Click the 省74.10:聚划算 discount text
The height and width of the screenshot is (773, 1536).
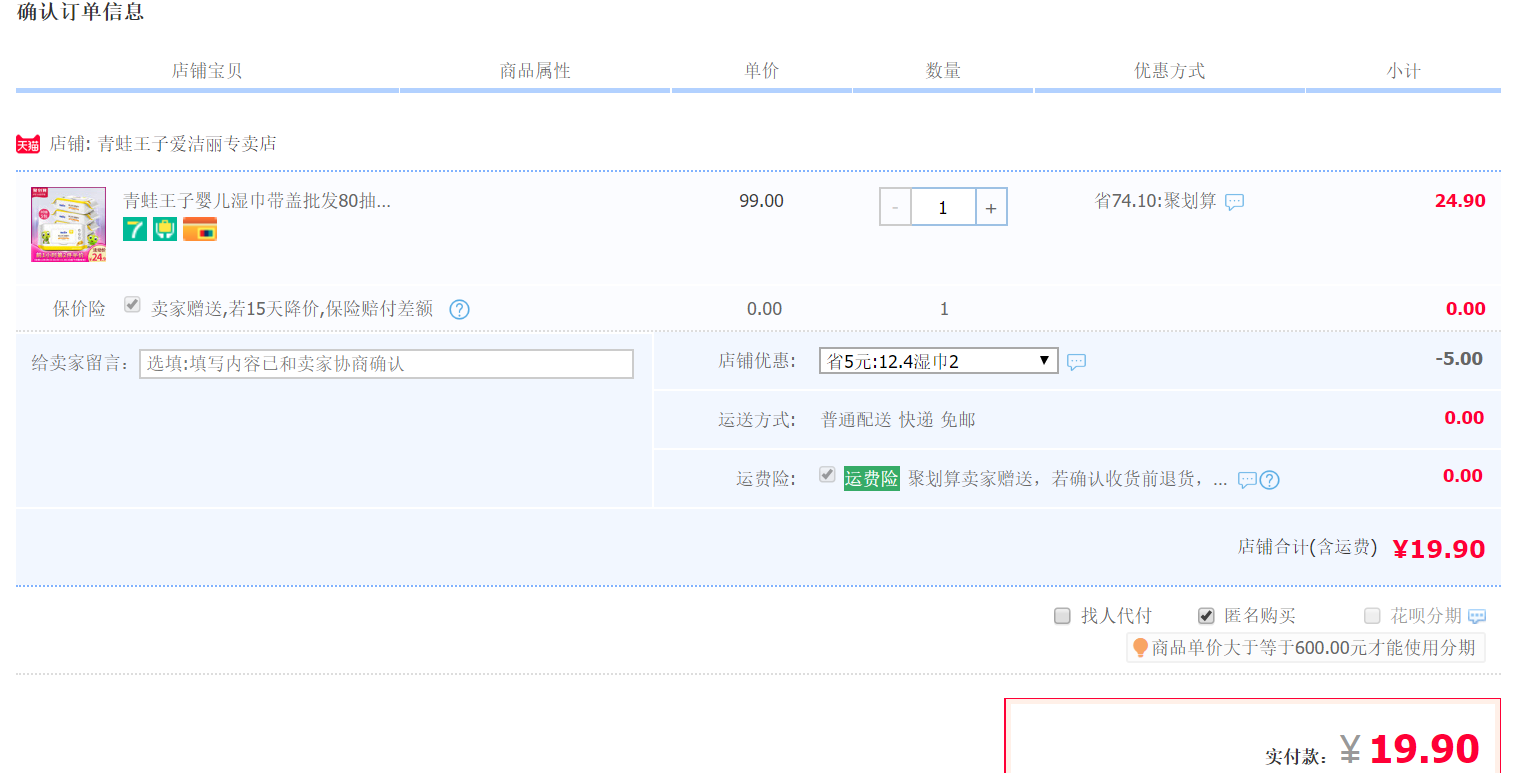tap(1155, 201)
